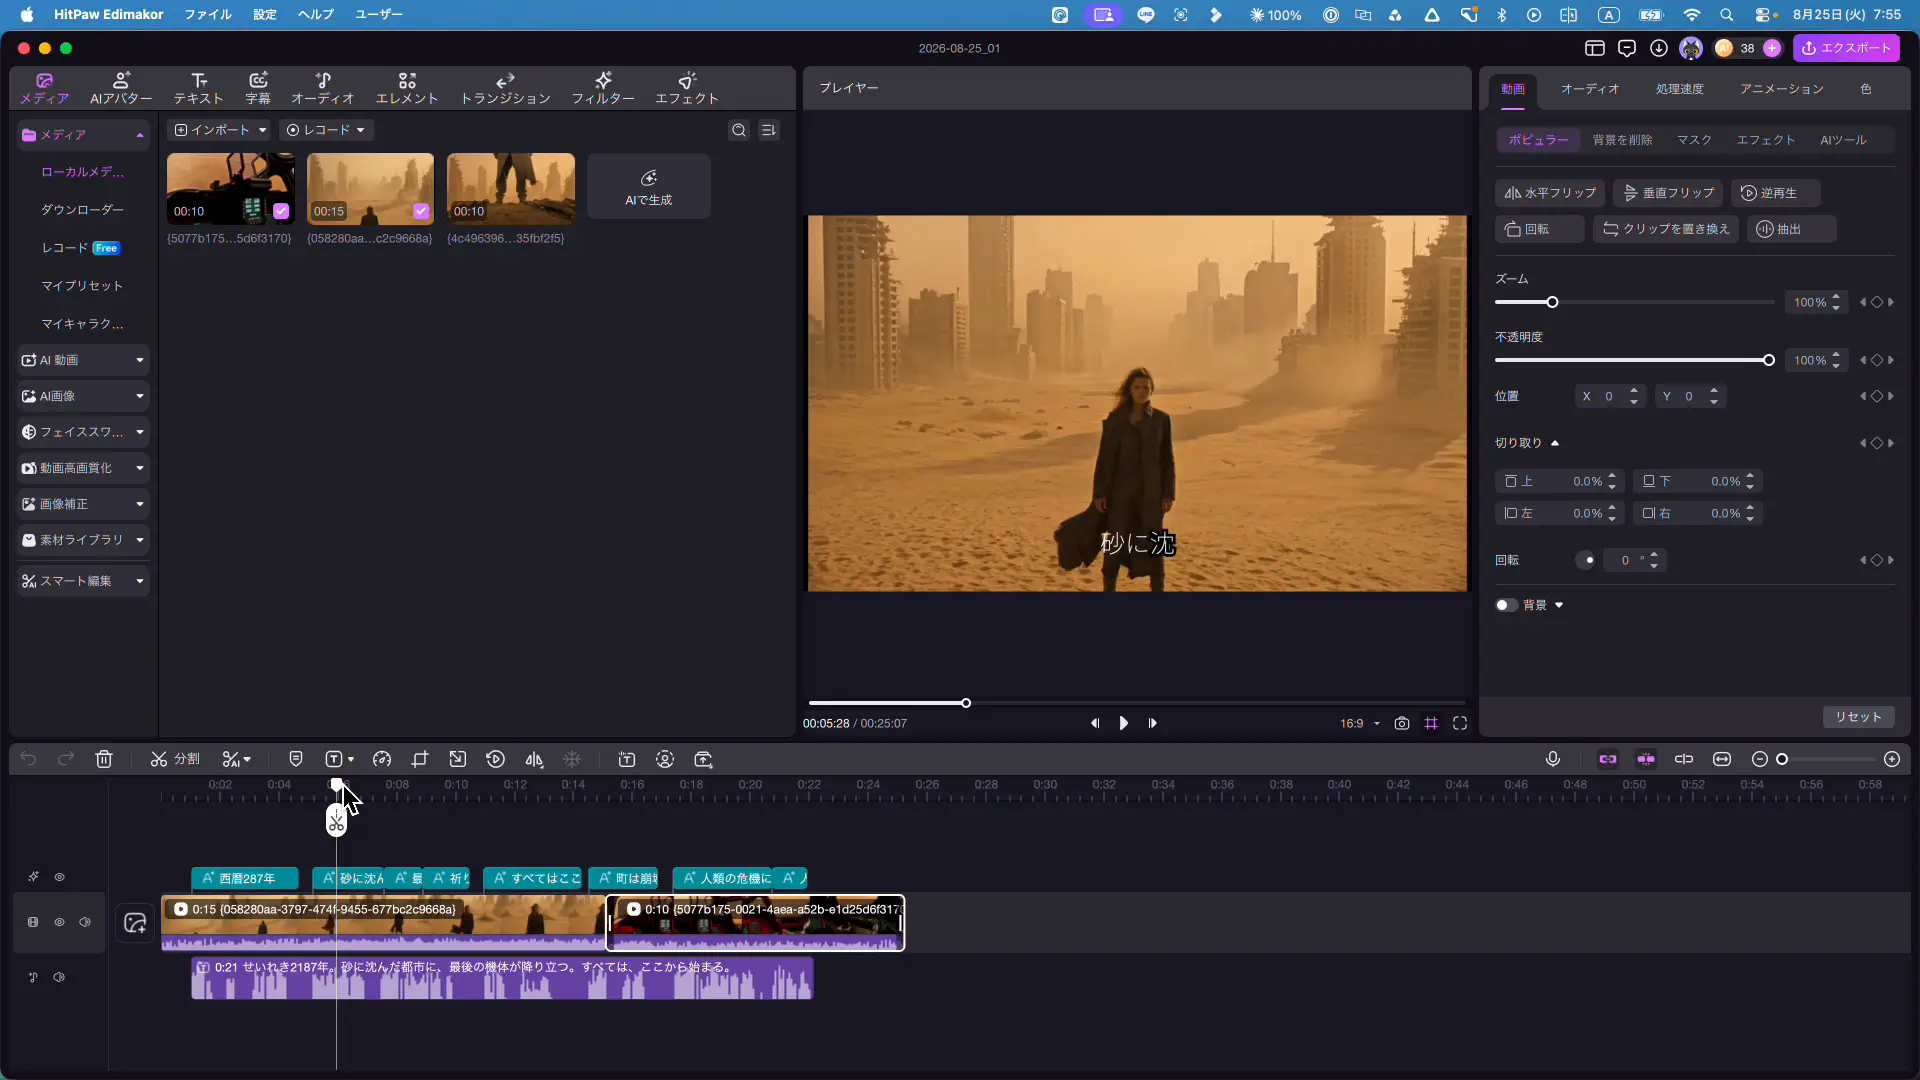Click the user avatar icon in title bar
This screenshot has width=1920, height=1080.
click(x=1691, y=48)
